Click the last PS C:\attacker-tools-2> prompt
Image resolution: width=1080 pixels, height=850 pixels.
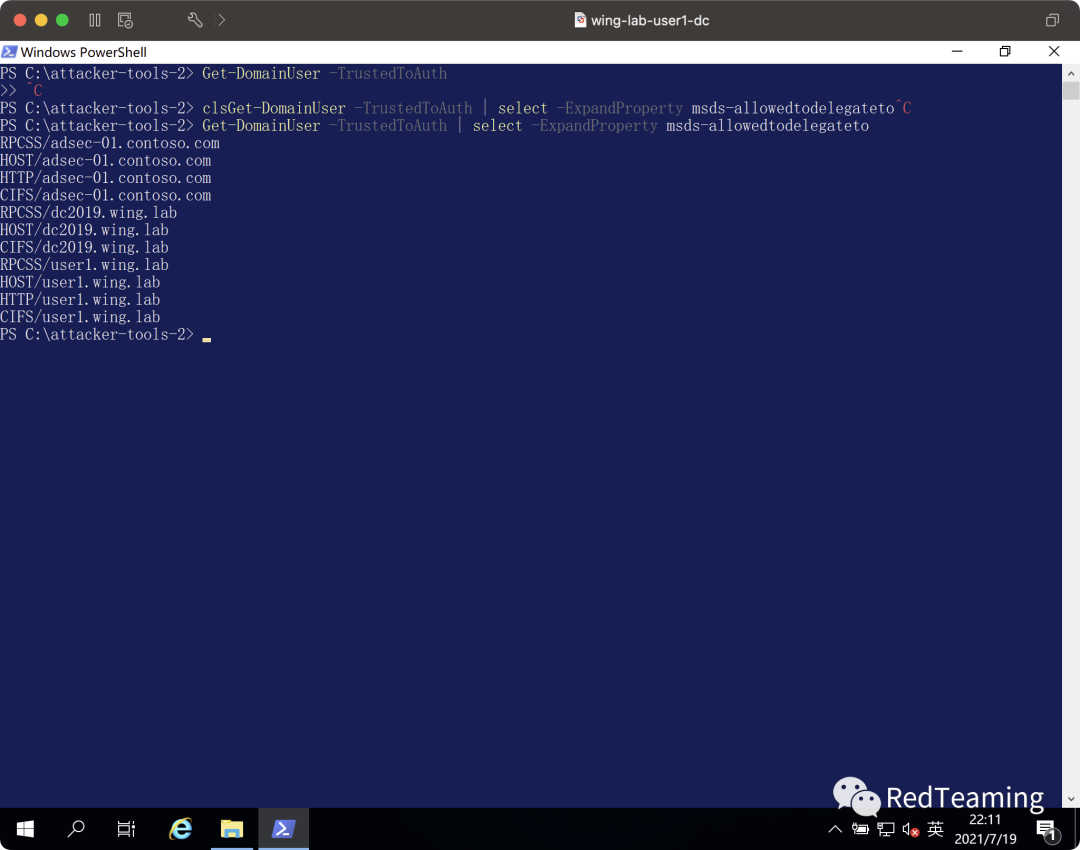pos(97,335)
